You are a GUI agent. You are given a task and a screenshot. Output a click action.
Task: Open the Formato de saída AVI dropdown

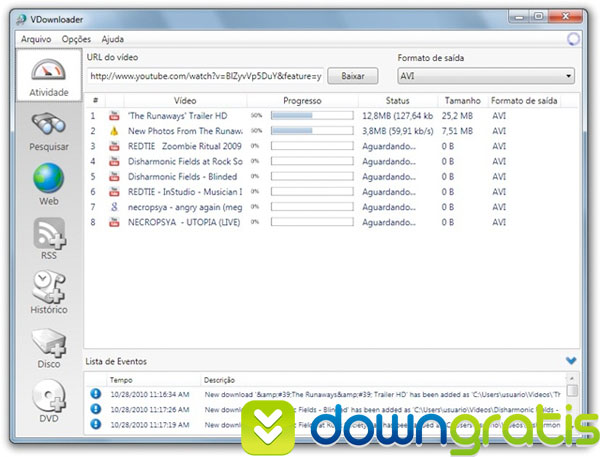(x=486, y=76)
